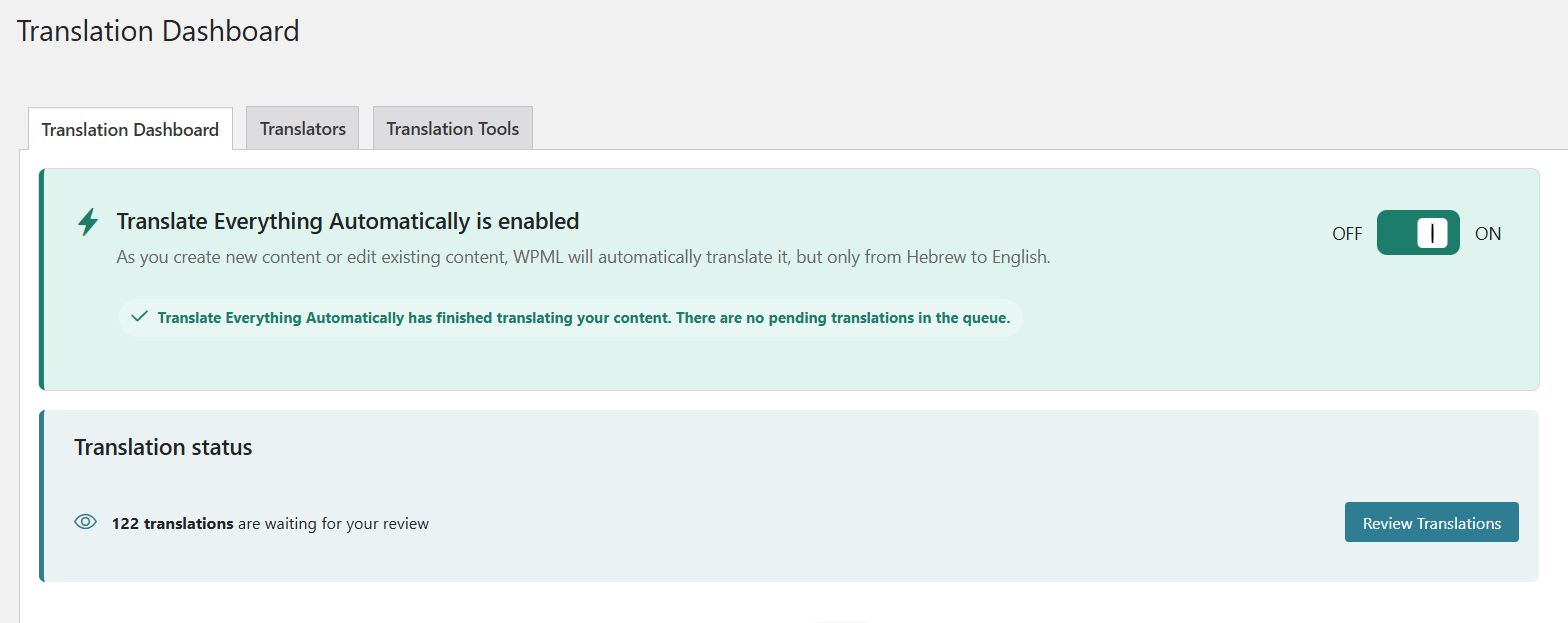Switch to the Translators tab

[x=302, y=129]
